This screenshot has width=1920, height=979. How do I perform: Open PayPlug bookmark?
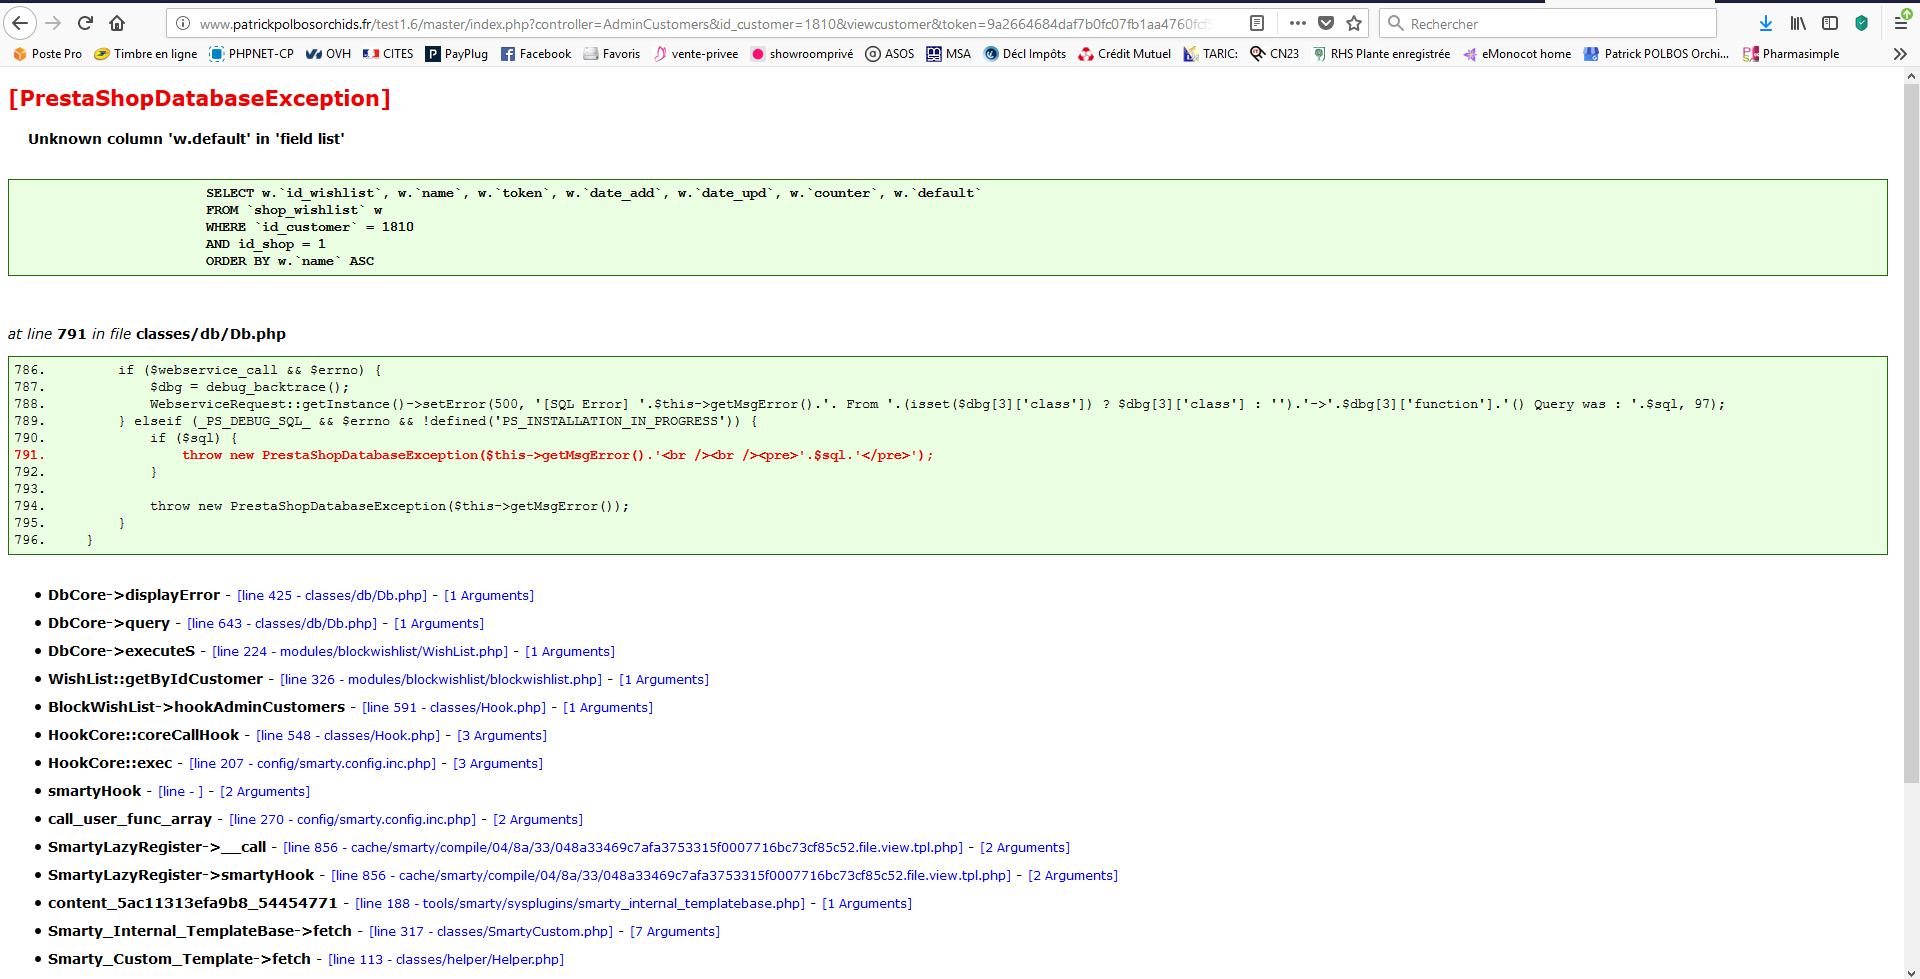[x=457, y=54]
